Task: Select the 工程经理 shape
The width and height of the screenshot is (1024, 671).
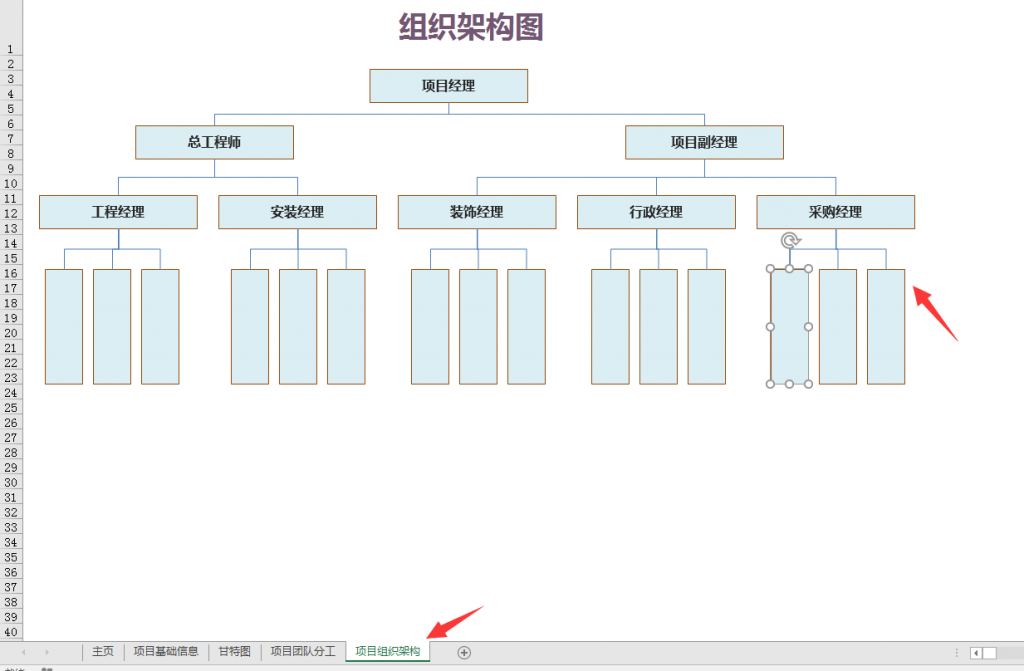Action: (x=118, y=212)
